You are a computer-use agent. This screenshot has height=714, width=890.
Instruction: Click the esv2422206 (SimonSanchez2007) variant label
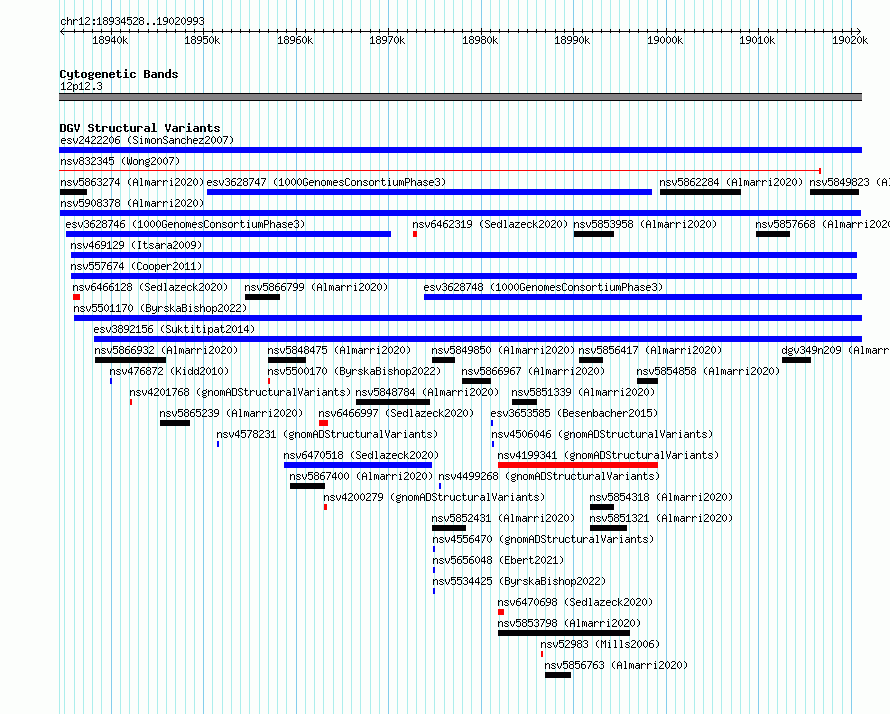147,140
